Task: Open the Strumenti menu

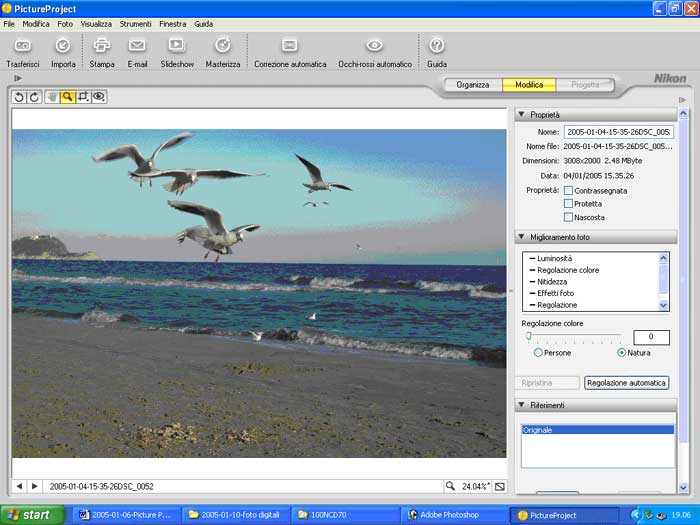Action: (x=135, y=23)
